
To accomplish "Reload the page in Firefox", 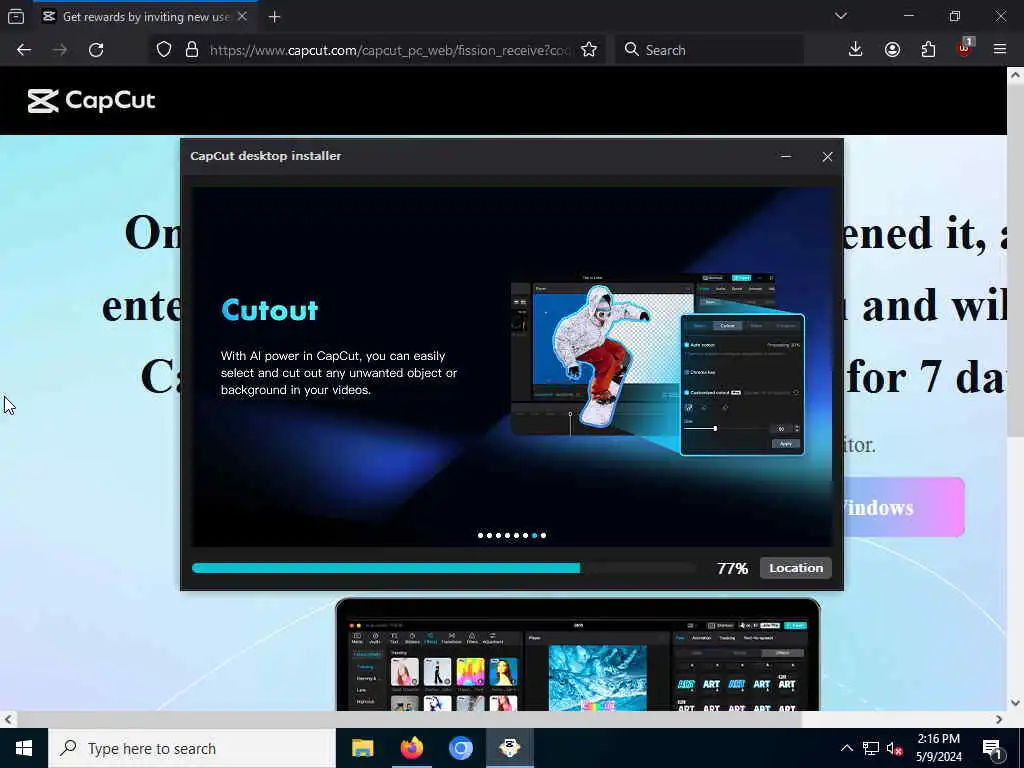I will point(96,50).
